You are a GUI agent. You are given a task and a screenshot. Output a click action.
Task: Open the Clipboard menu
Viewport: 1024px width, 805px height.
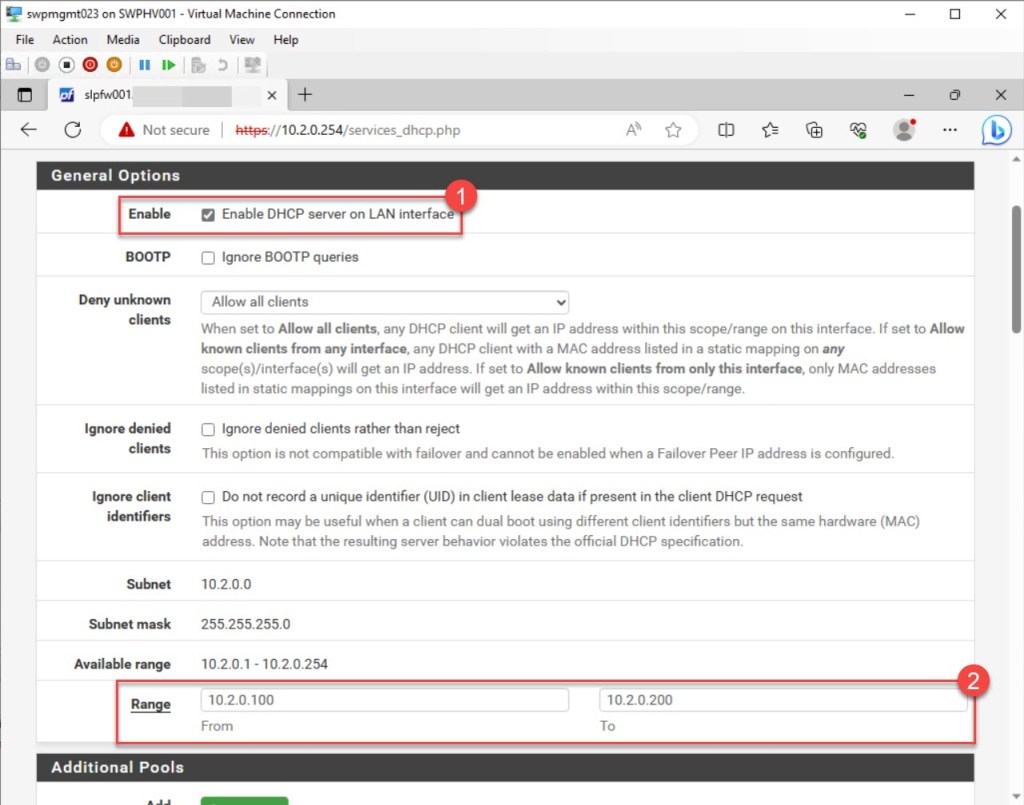pos(184,40)
